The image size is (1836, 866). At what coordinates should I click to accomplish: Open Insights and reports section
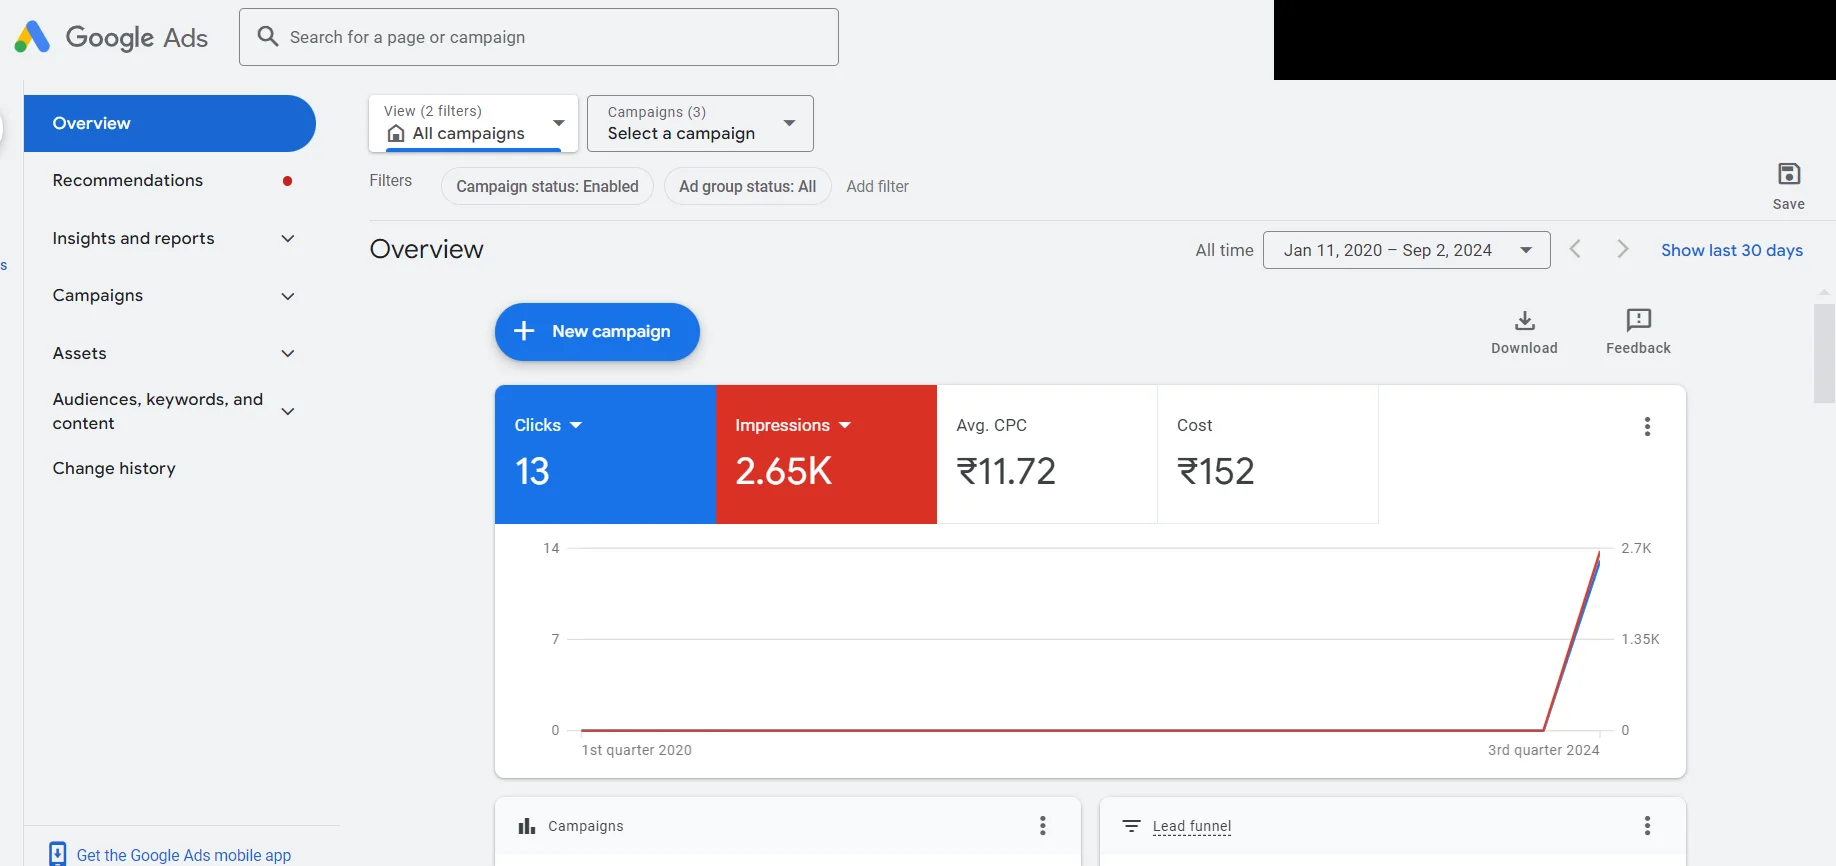point(133,238)
